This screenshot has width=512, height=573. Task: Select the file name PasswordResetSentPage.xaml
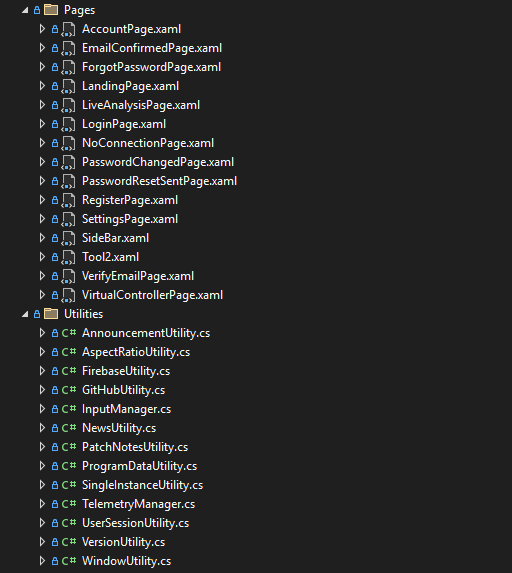159,181
